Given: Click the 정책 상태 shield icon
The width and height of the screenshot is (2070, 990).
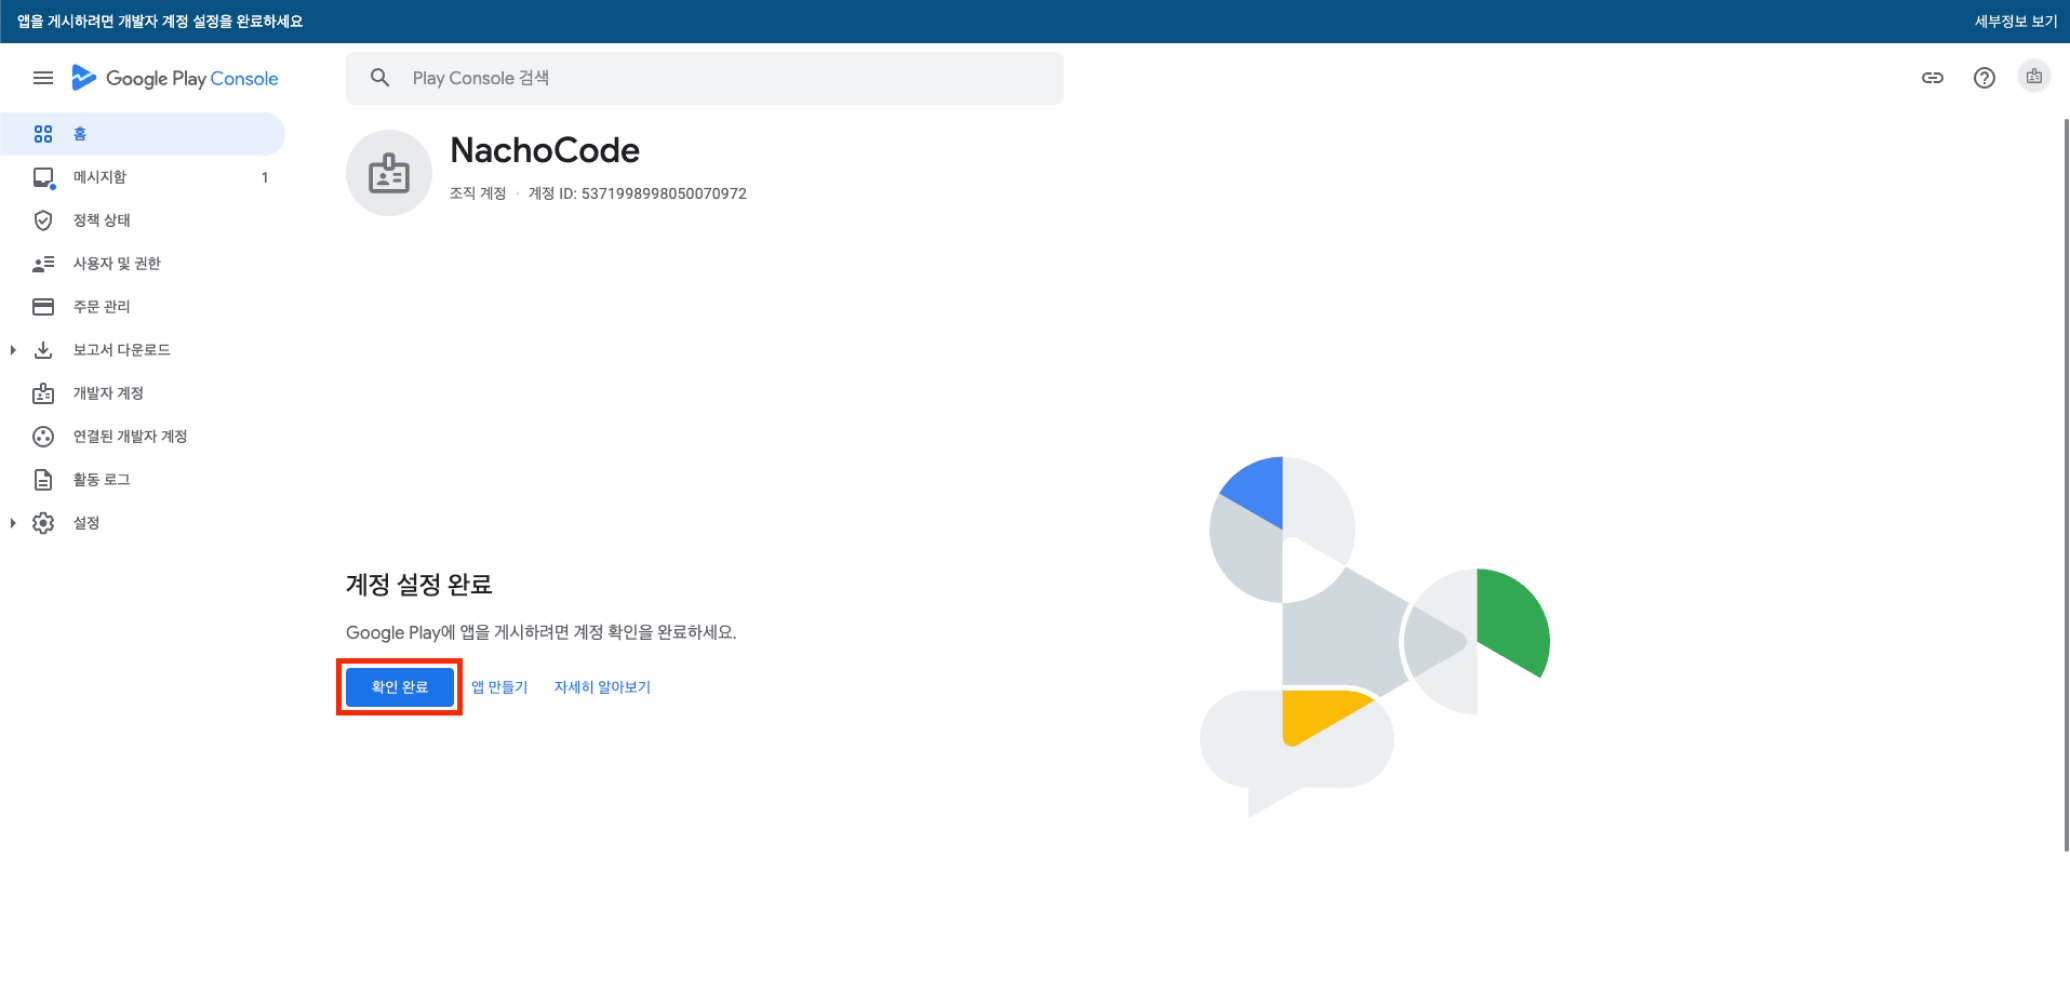Looking at the screenshot, I should [x=43, y=220].
